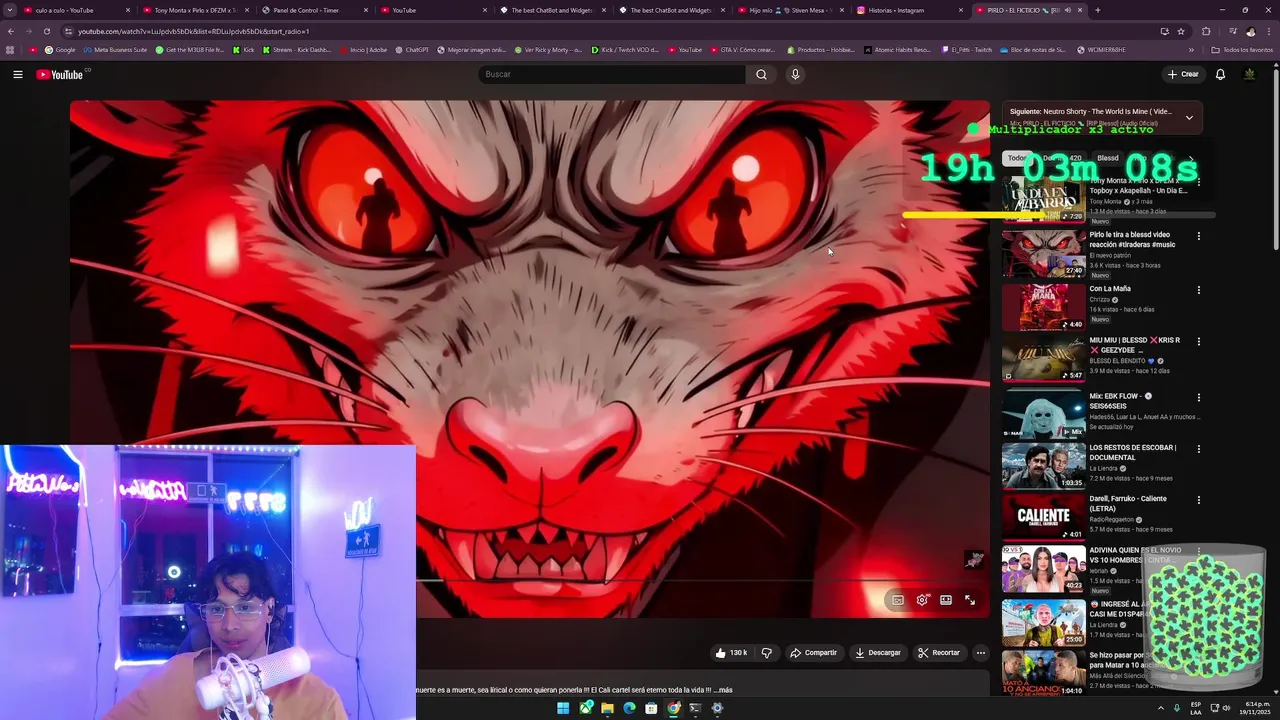The height and width of the screenshot is (720, 1280).
Task: Click the magnifying glass search button
Action: click(x=761, y=74)
